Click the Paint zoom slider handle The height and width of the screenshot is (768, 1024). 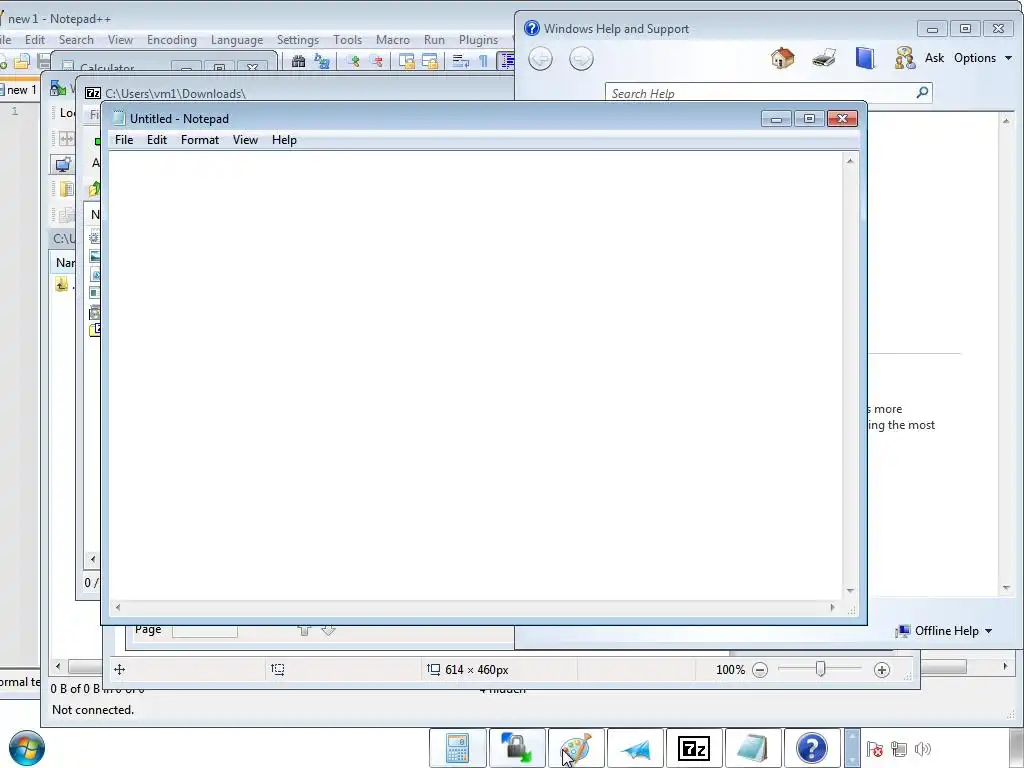pyautogui.click(x=820, y=669)
